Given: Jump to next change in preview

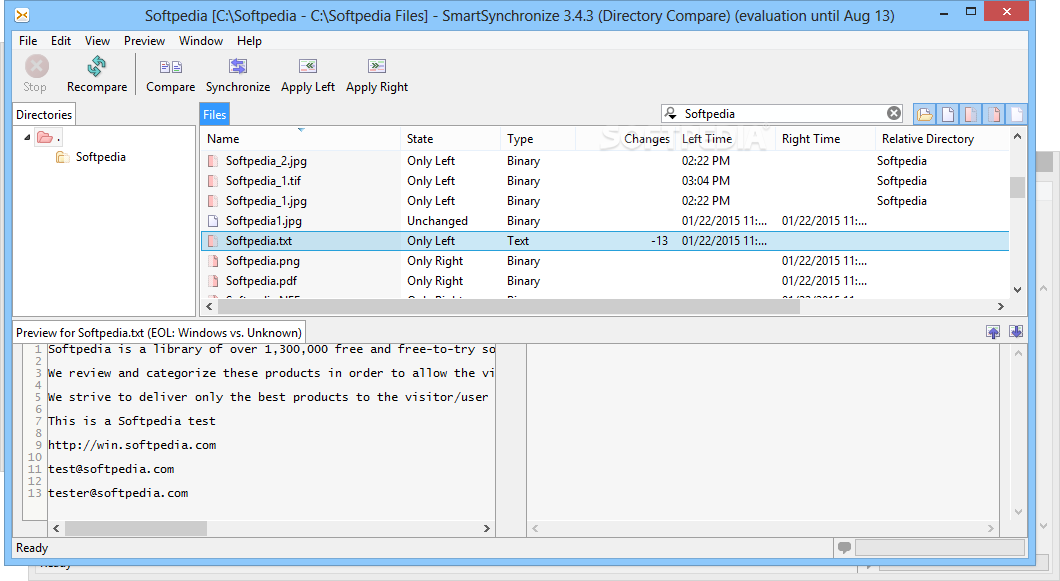Looking at the screenshot, I should [x=1015, y=331].
